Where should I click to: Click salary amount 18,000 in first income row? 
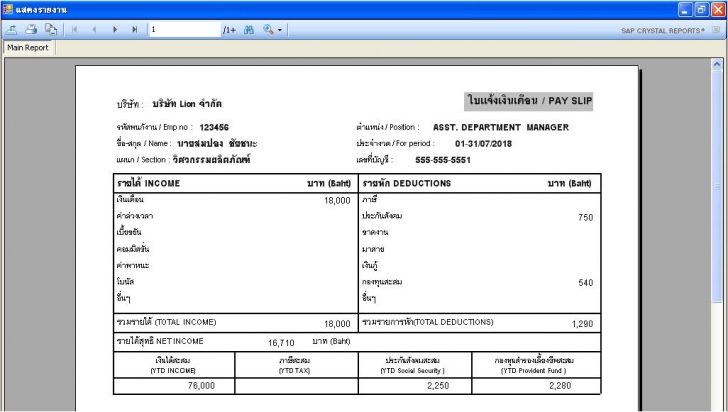337,200
